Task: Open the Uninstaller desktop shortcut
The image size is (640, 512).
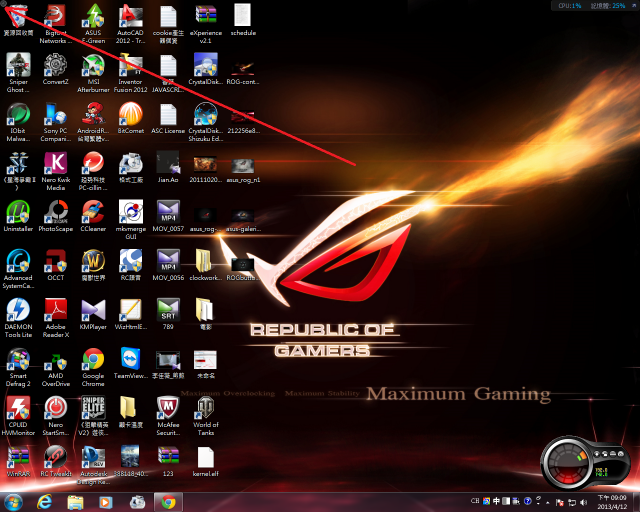Action: point(18,216)
